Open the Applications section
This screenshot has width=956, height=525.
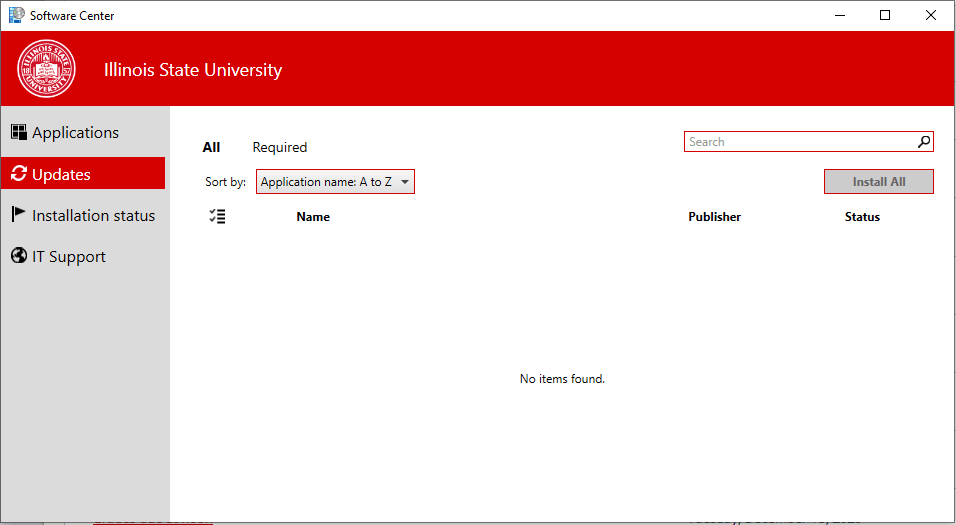[x=83, y=132]
